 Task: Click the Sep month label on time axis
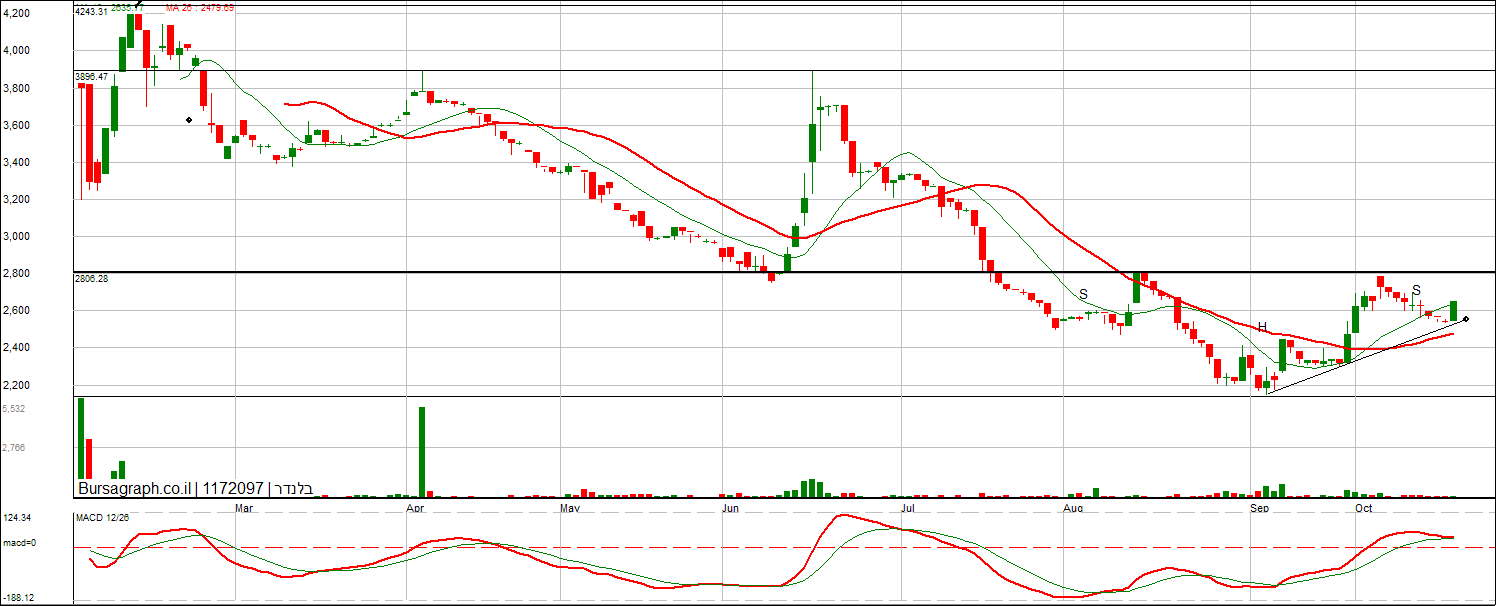click(1260, 508)
